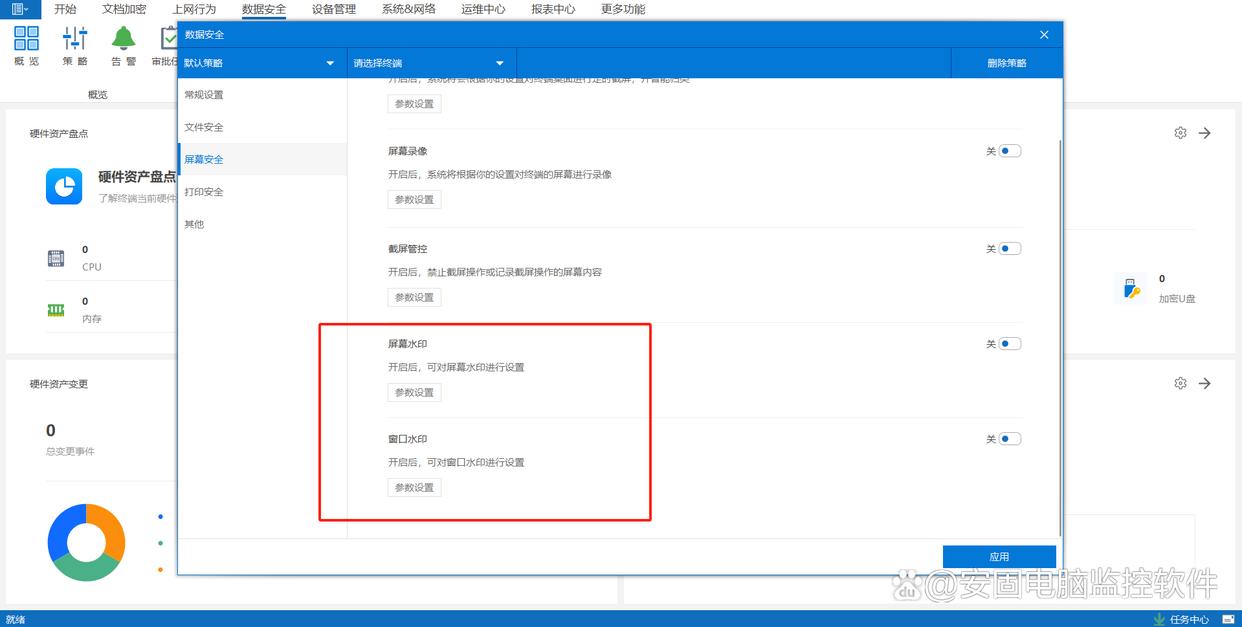
Task: Open settings gear of 硬件资产变更 panel
Action: click(x=1180, y=383)
